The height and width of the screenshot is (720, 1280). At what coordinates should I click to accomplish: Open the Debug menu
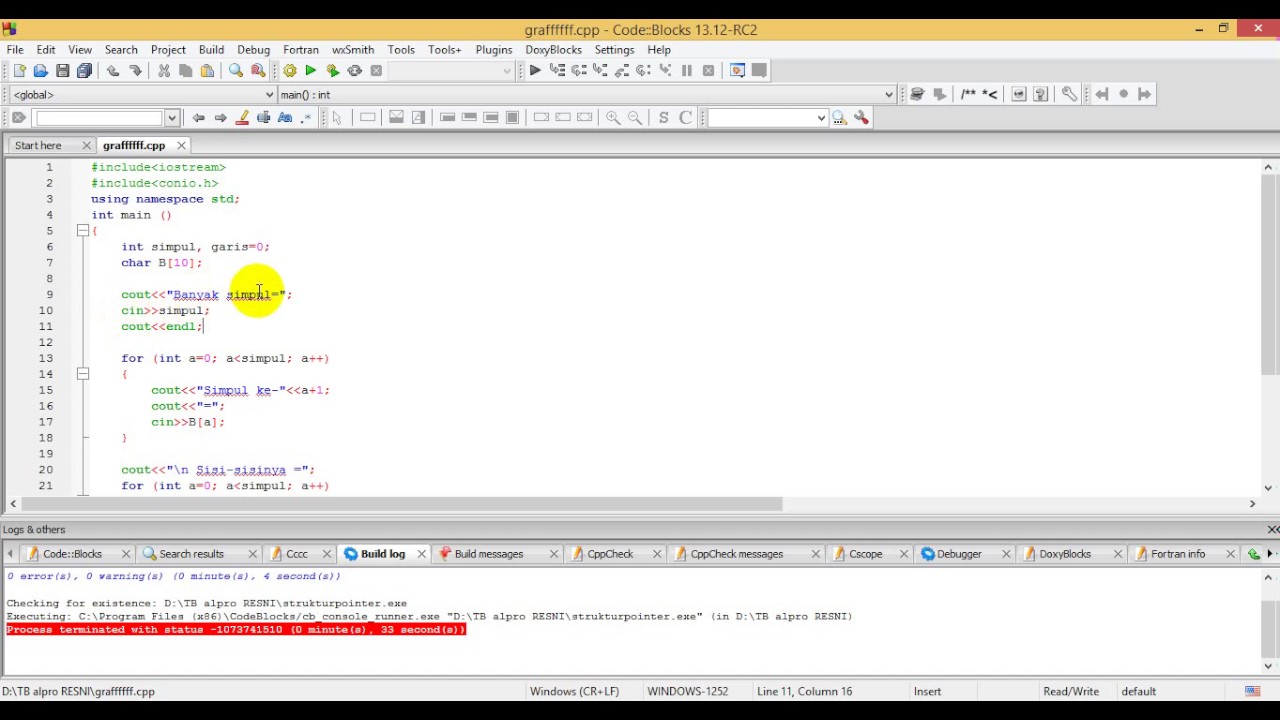253,49
